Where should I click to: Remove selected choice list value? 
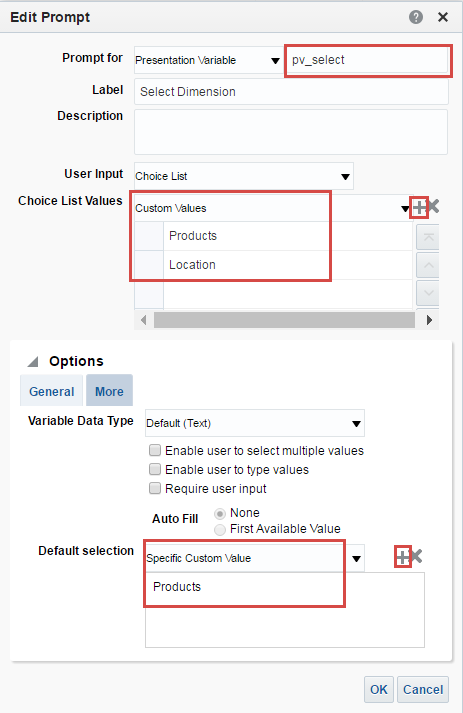point(433,206)
